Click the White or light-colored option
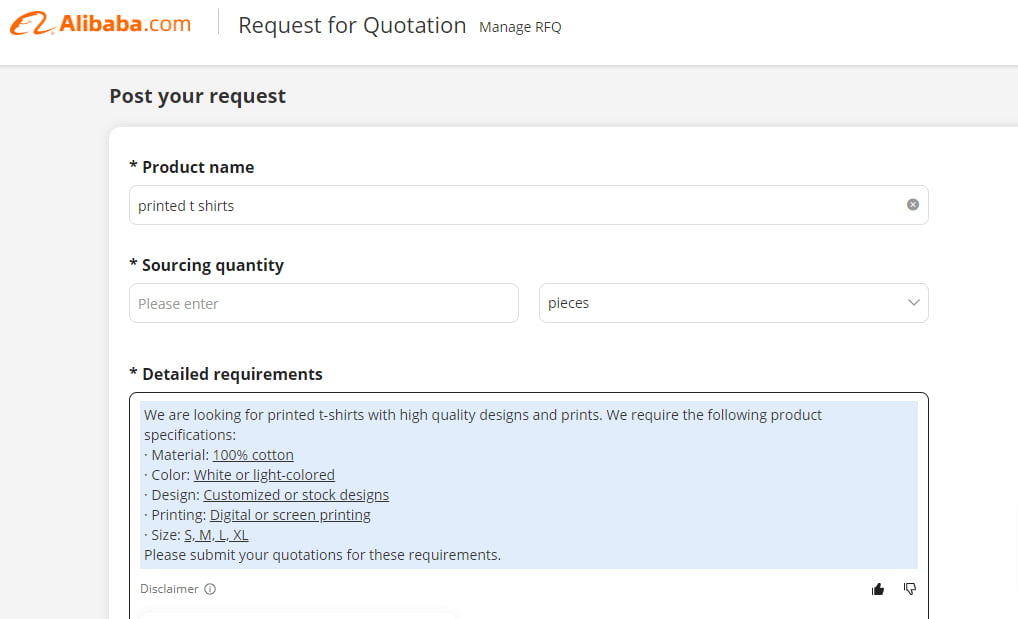The image size is (1018, 619). tap(264, 475)
